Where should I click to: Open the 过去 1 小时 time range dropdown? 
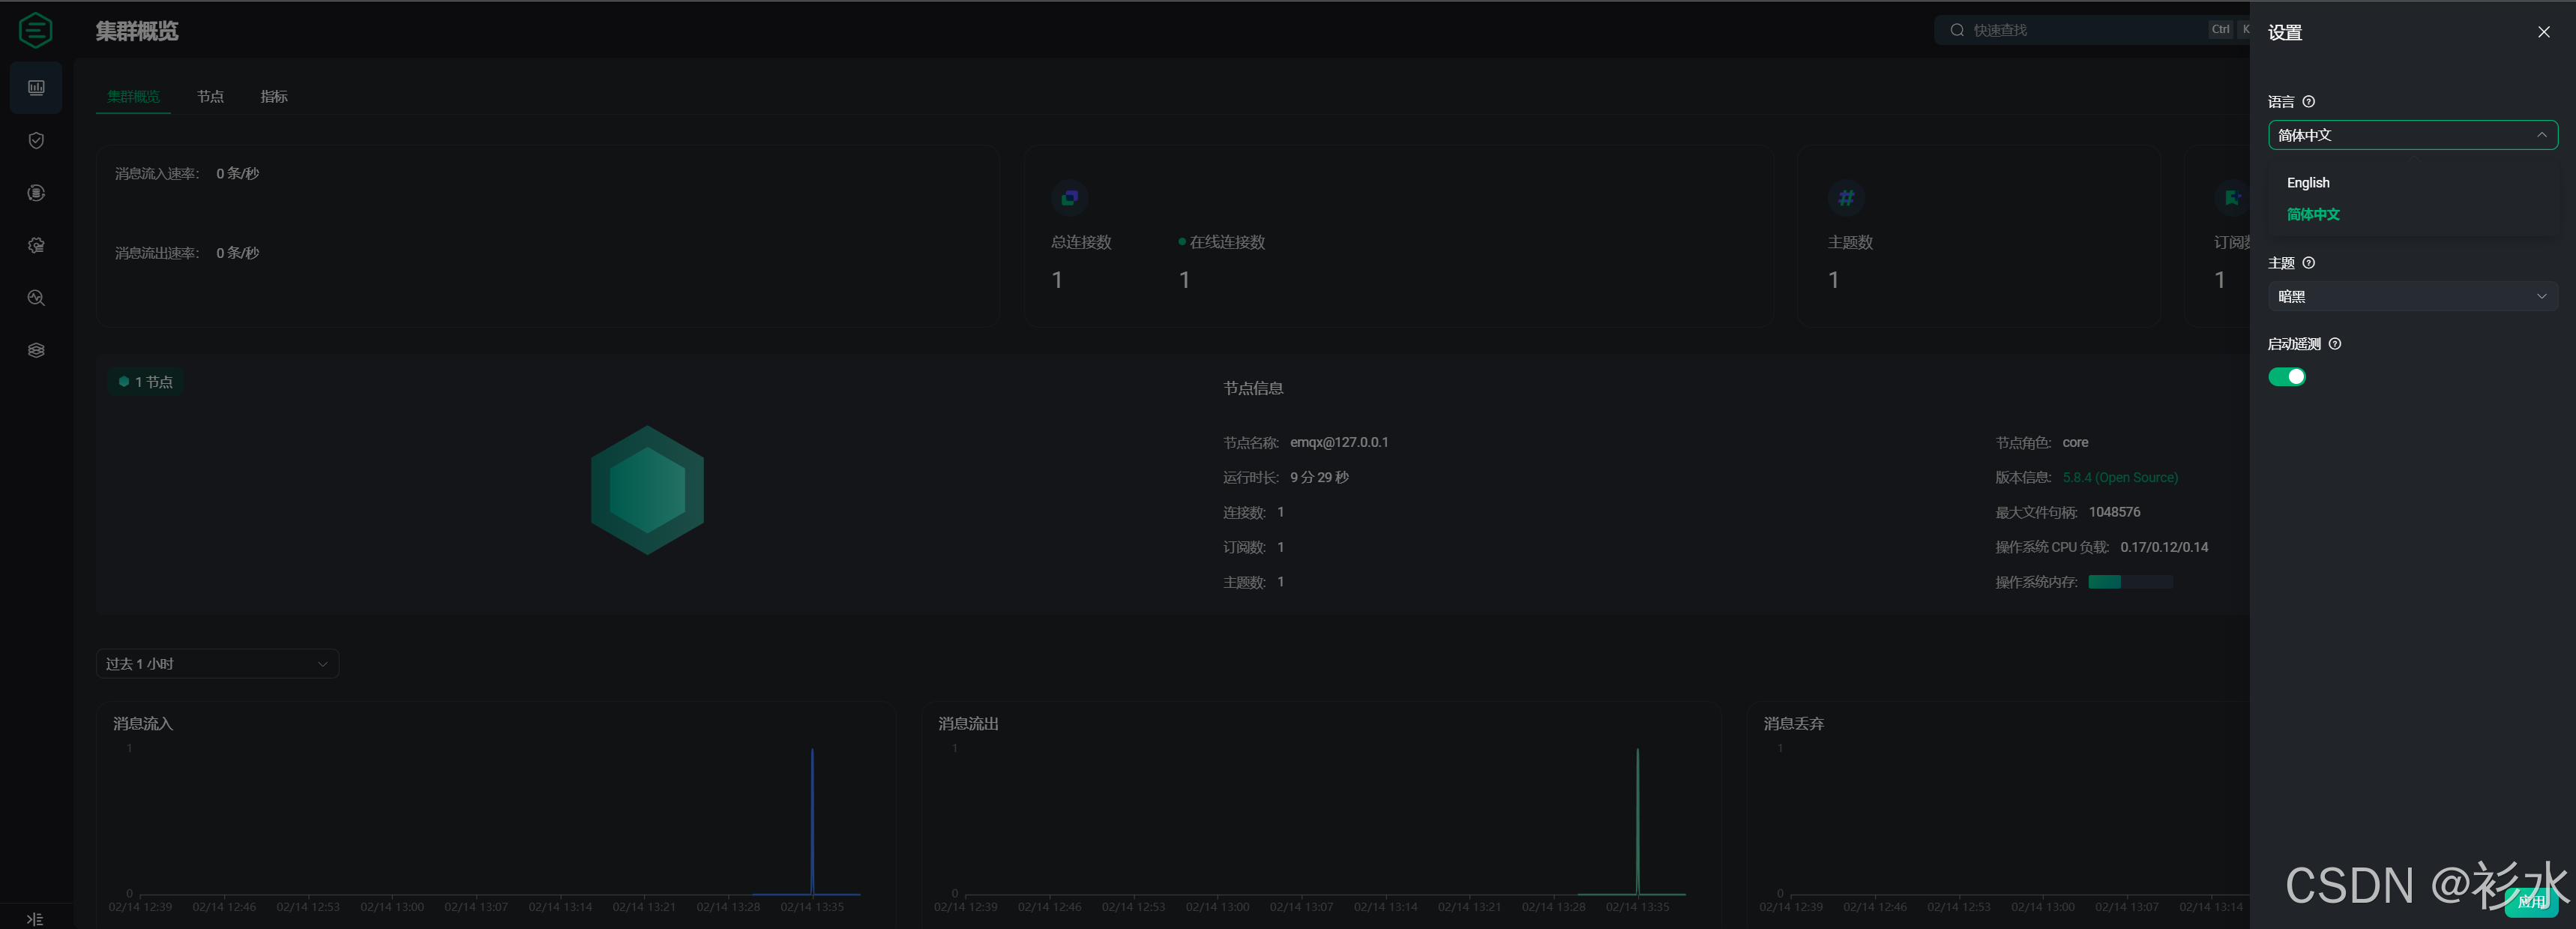(217, 664)
